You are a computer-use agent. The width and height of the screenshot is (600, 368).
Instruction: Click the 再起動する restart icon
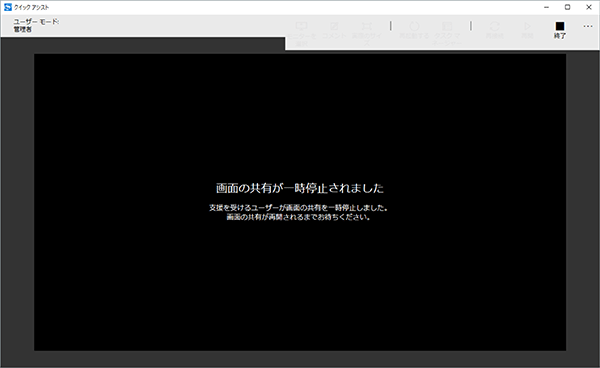click(414, 26)
